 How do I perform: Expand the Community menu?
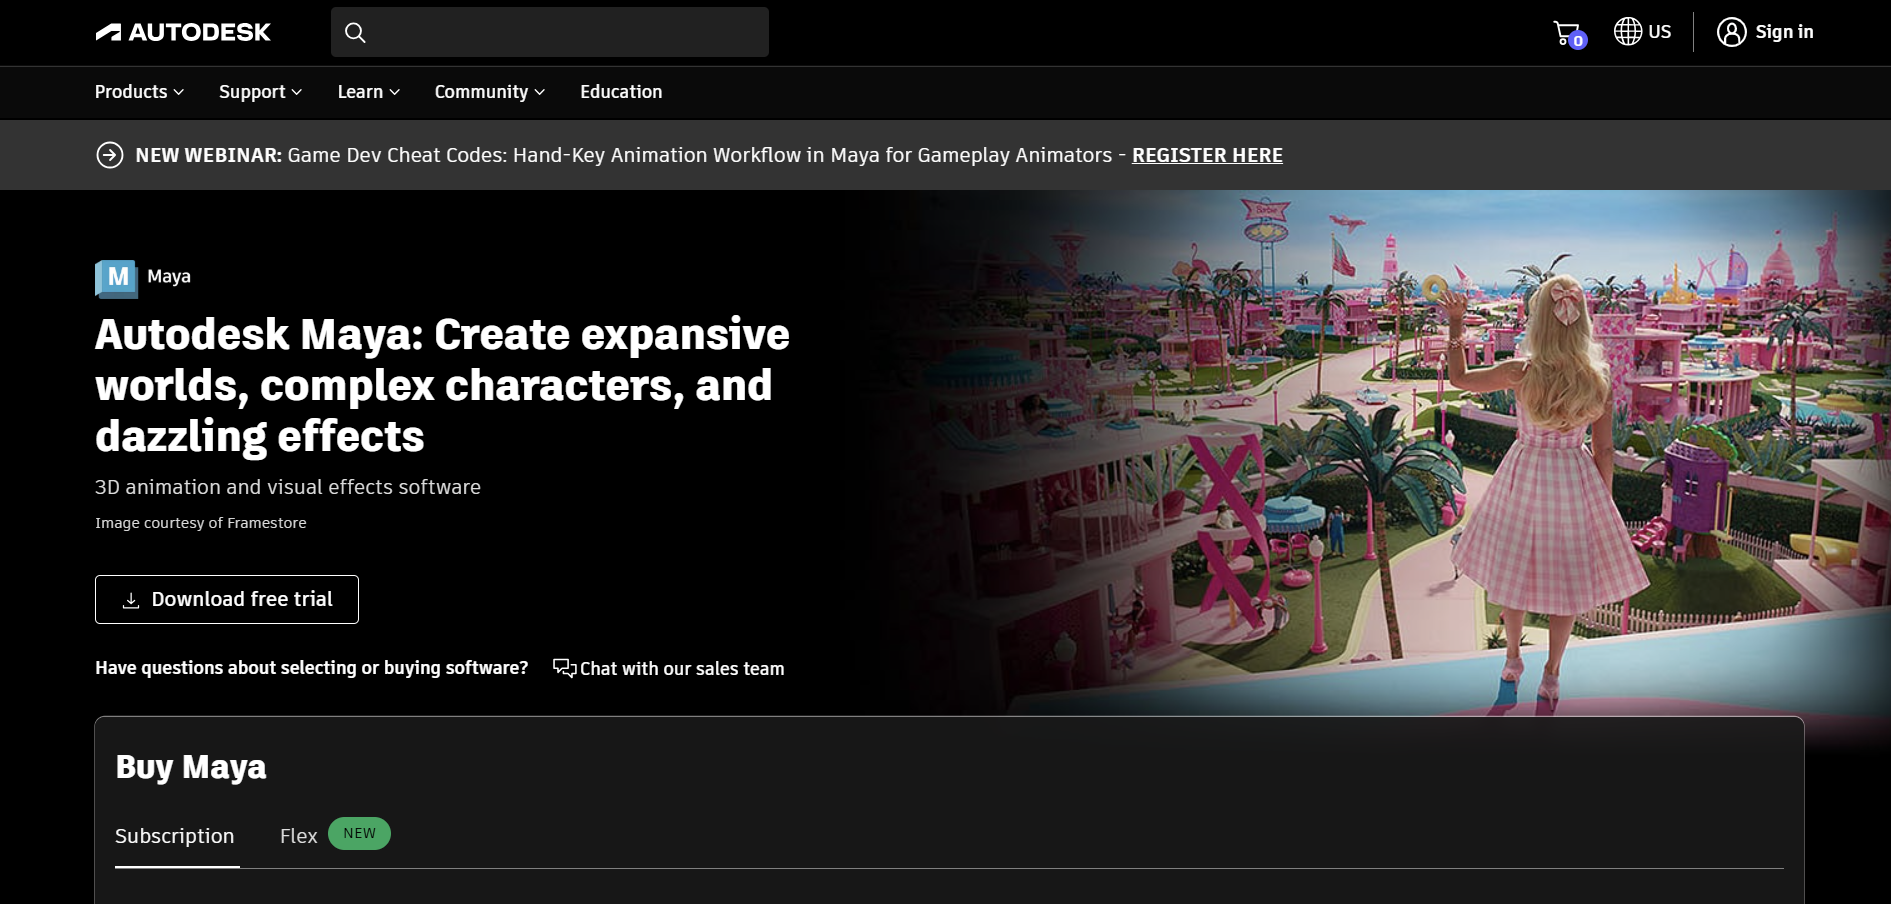[489, 92]
